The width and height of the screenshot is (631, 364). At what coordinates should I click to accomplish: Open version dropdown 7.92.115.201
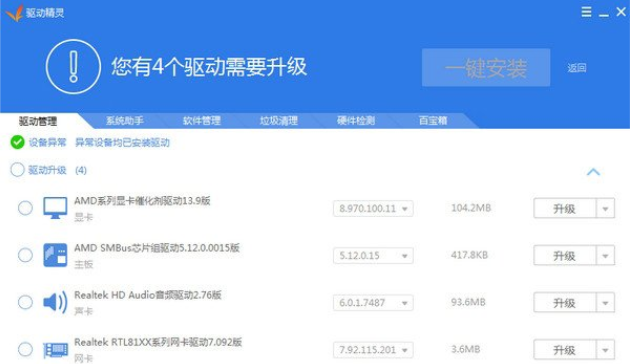(373, 350)
